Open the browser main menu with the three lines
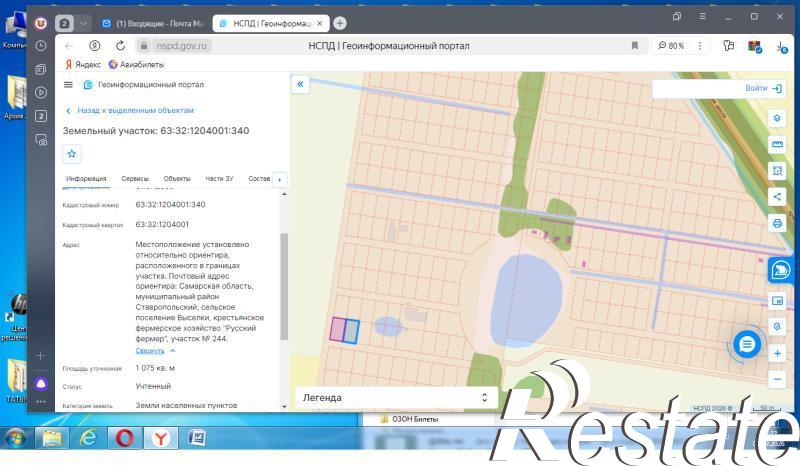This screenshot has width=800, height=466. 703,16
